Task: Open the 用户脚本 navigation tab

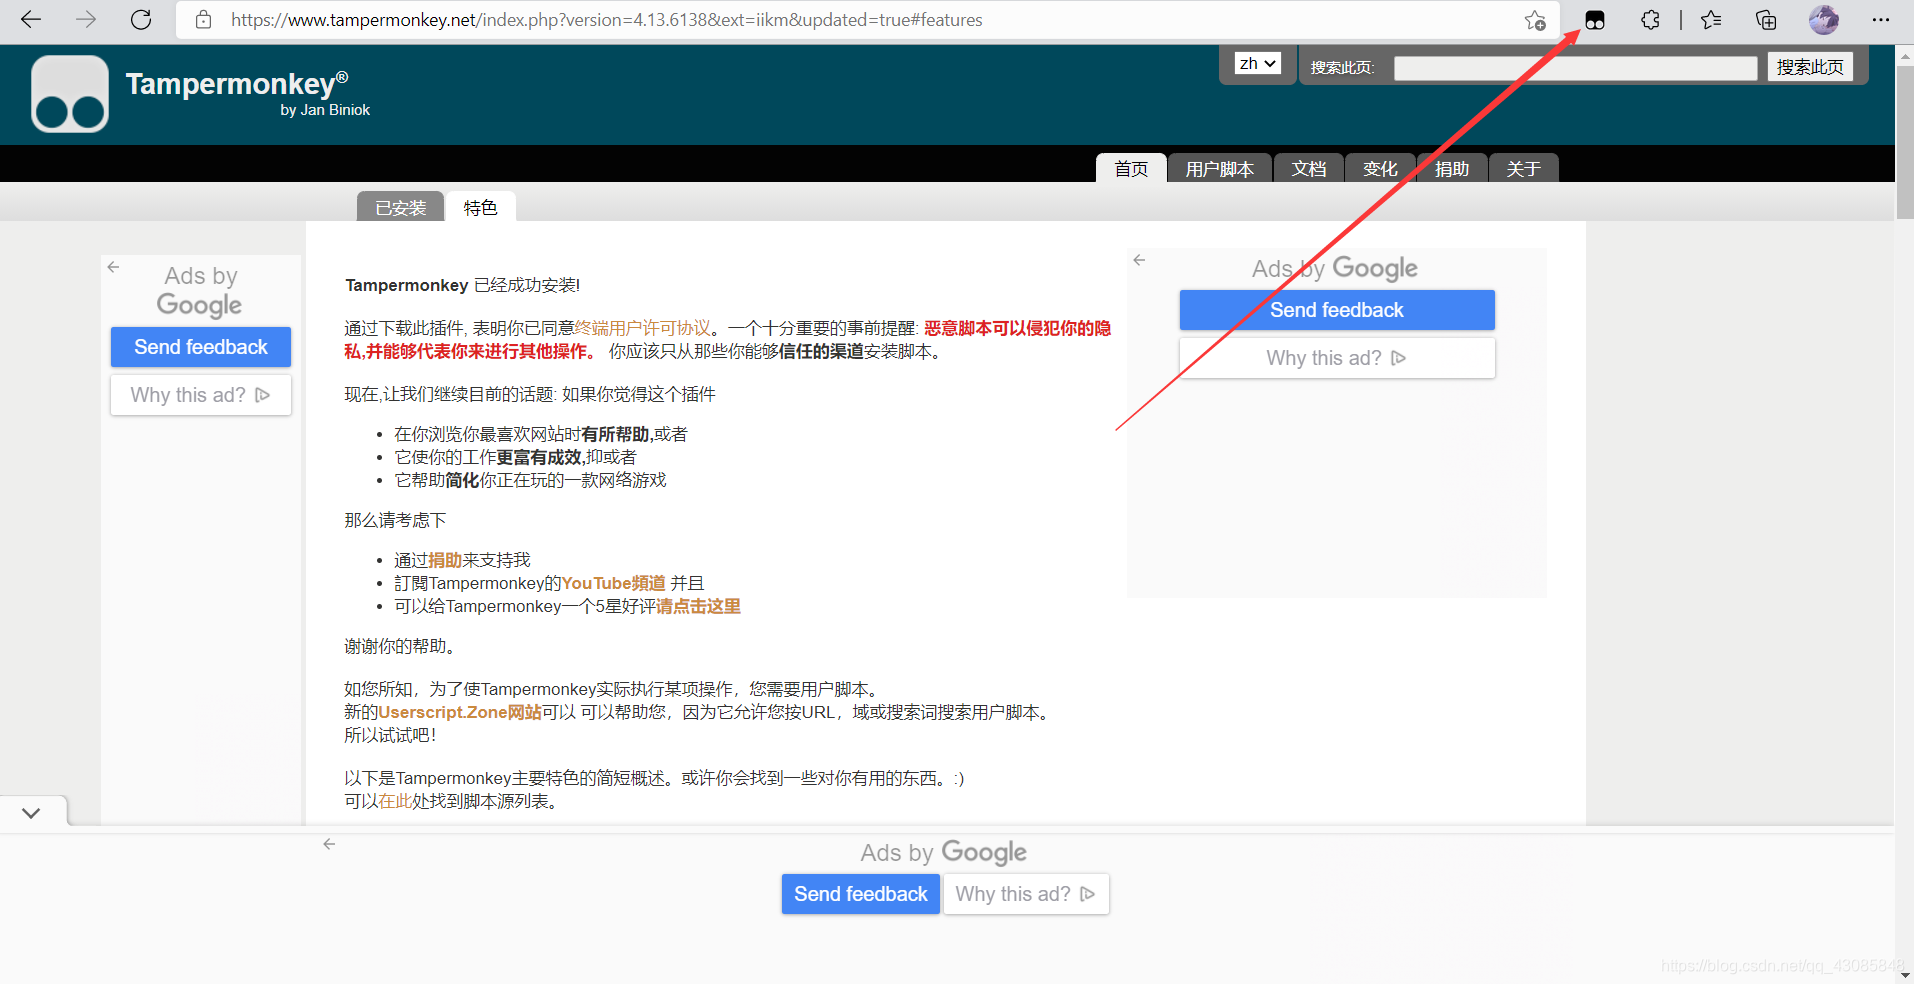Action: 1219,168
